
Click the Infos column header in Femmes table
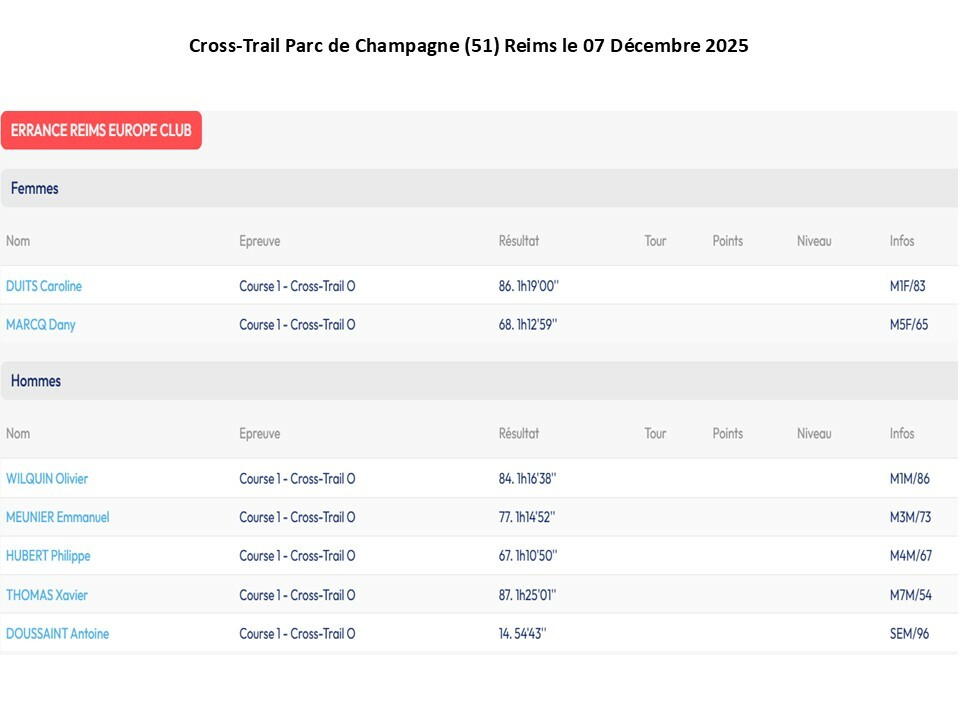pos(902,241)
